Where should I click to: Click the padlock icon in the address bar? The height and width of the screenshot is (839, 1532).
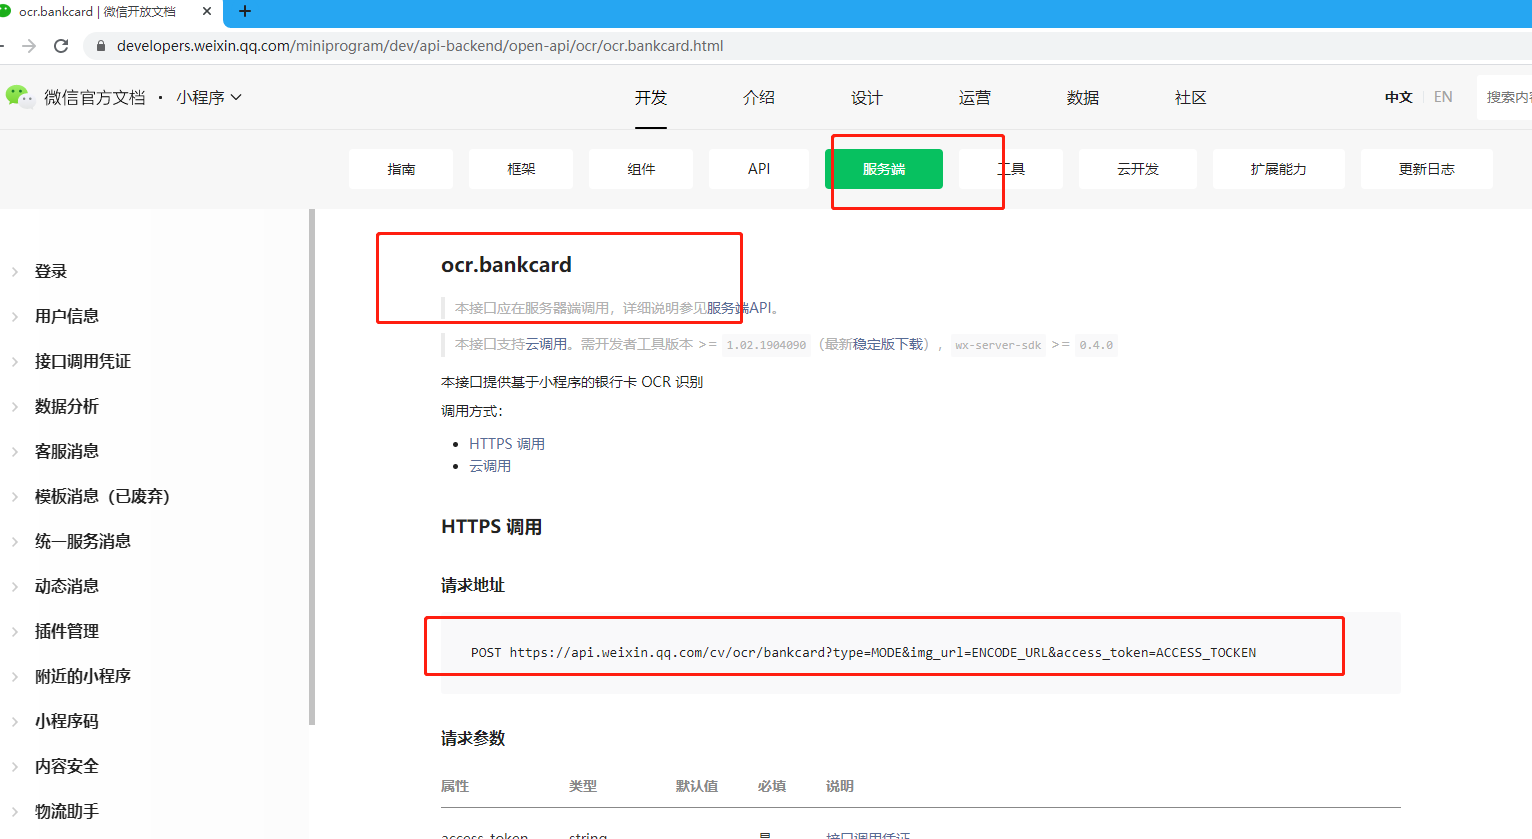99,45
